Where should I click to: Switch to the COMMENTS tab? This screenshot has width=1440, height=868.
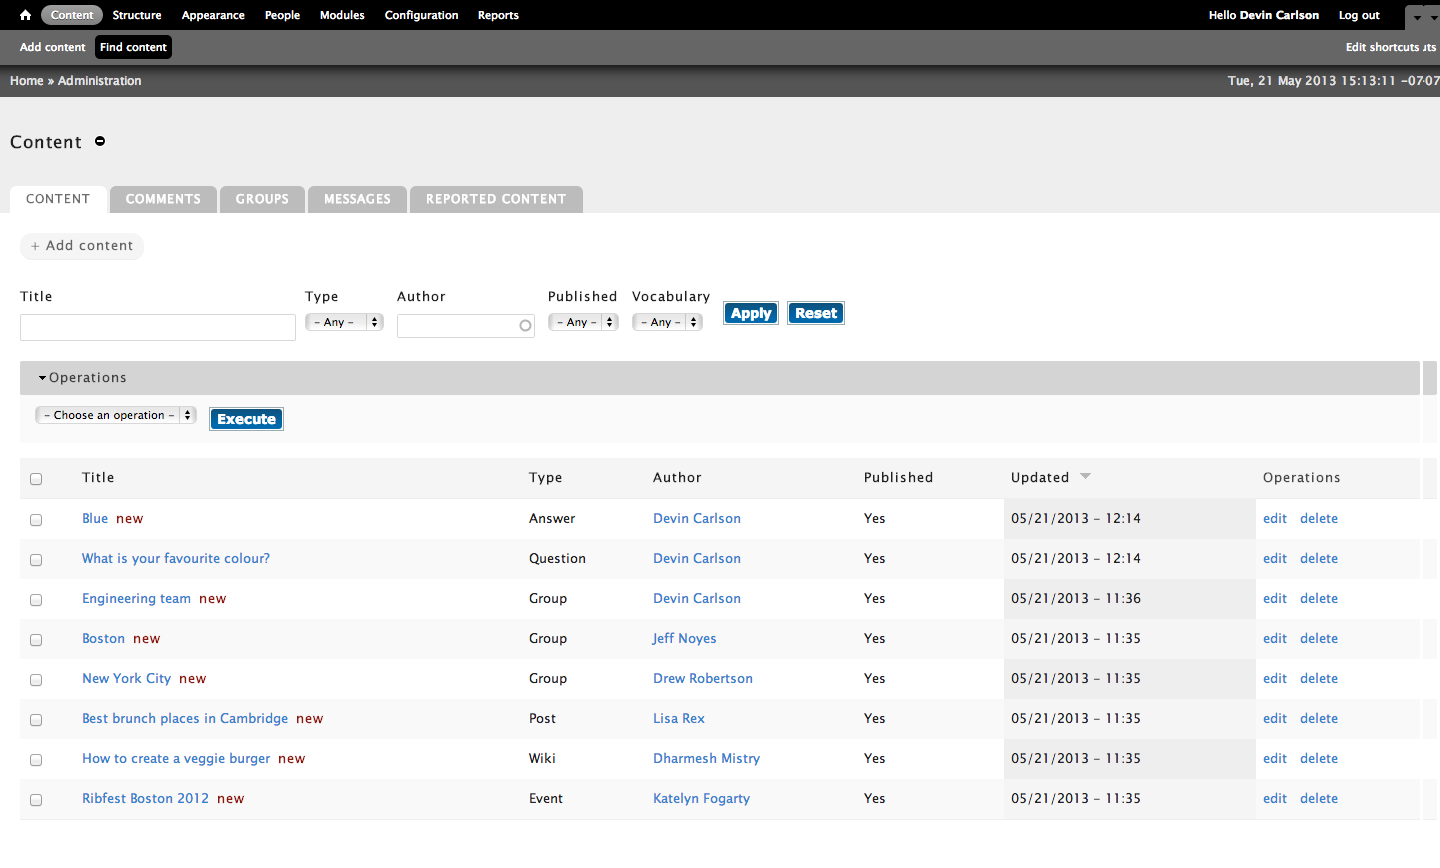(x=163, y=199)
